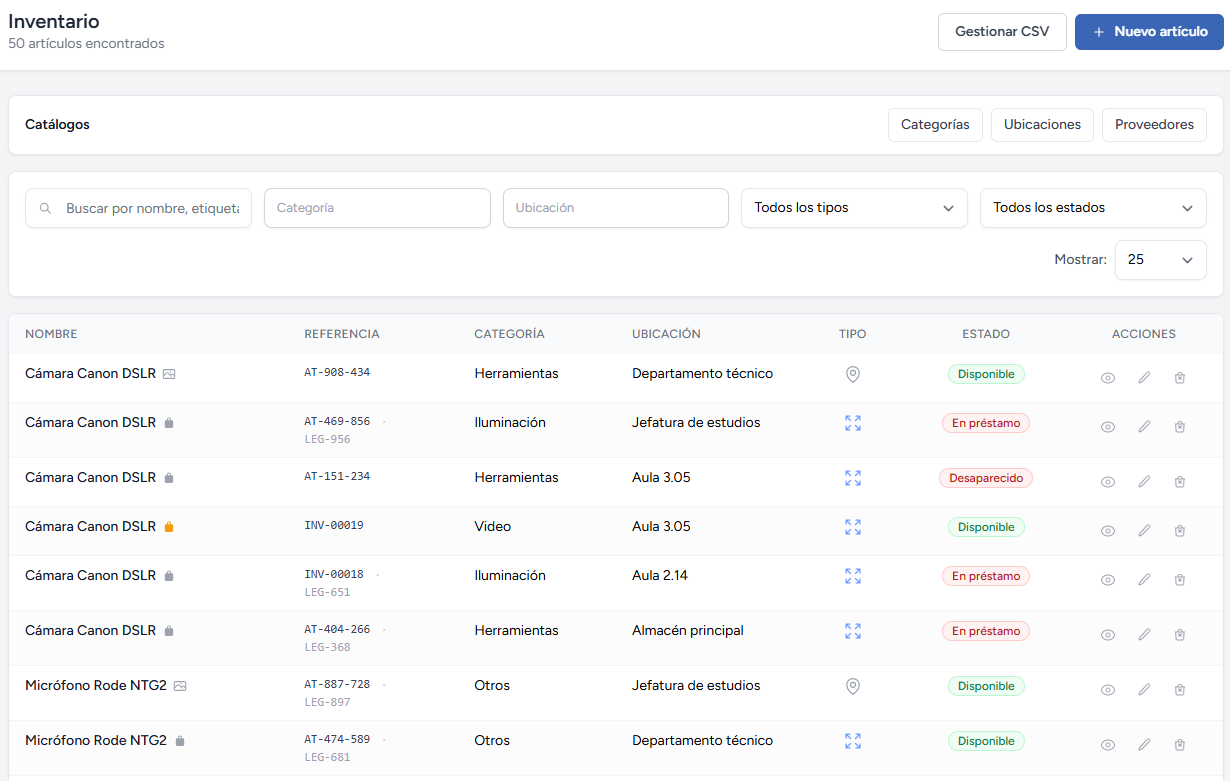Click Aula 2.14 location cell
This screenshot has width=1230, height=781.
660,575
